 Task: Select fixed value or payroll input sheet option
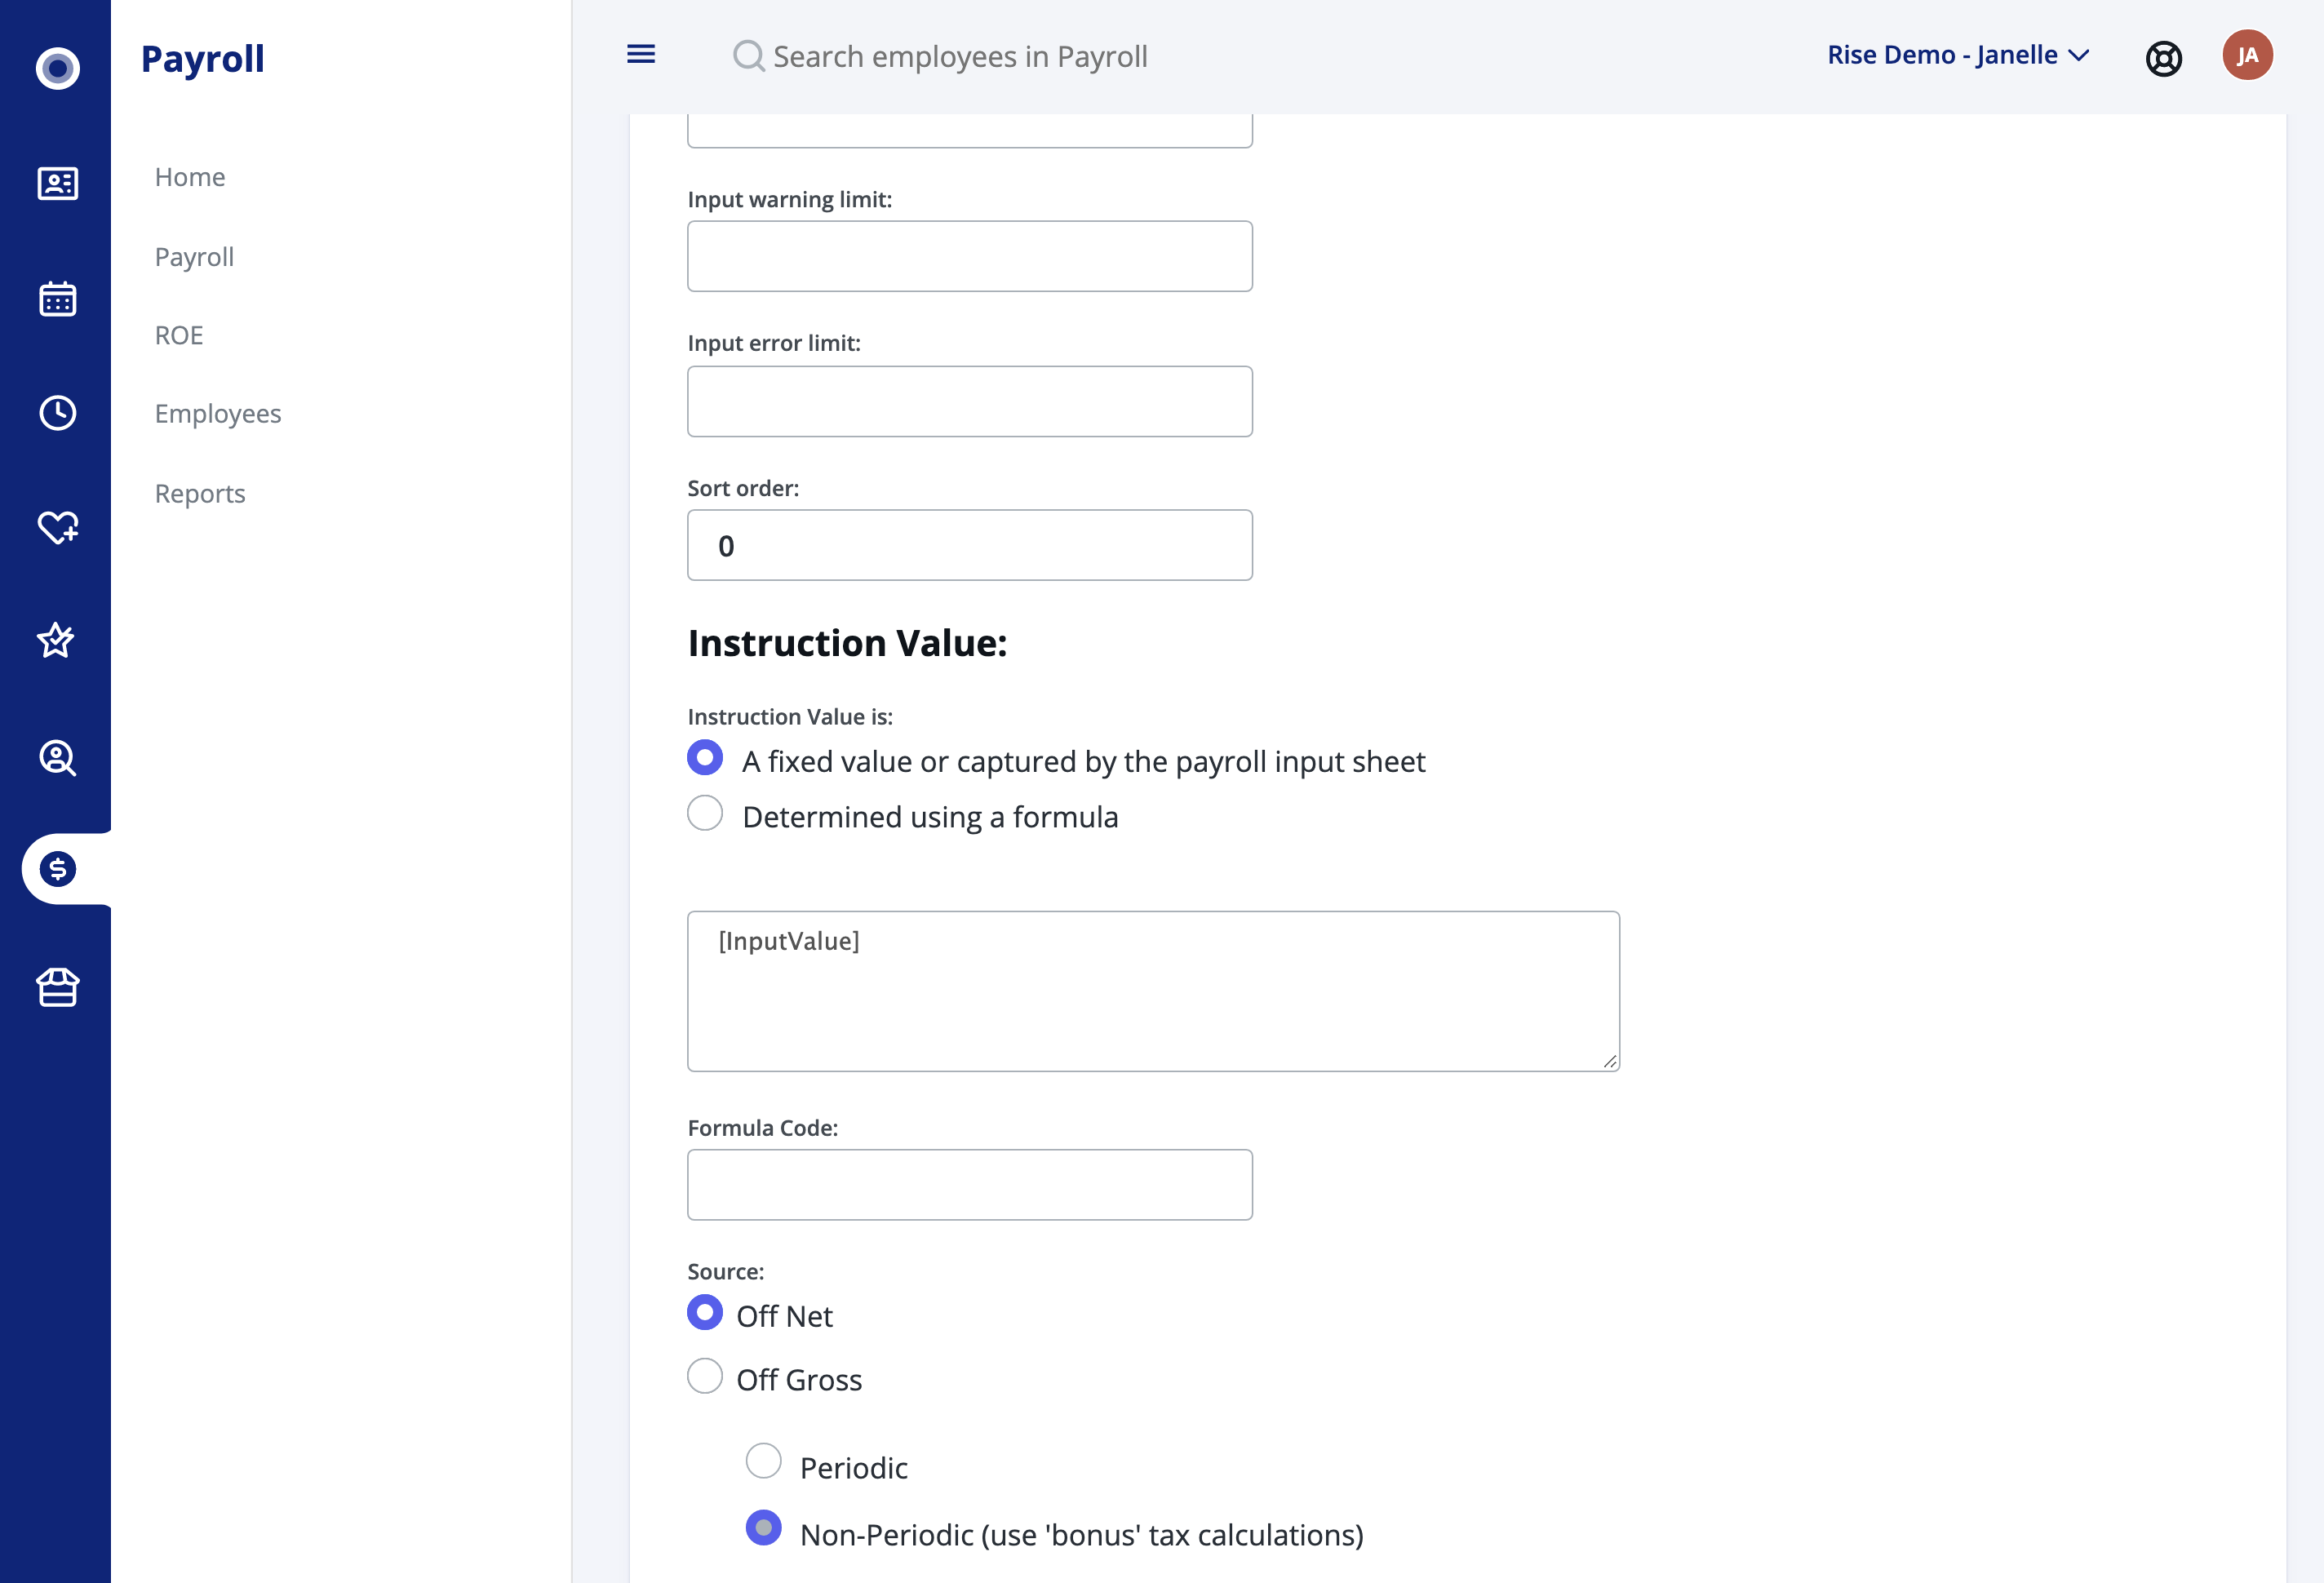(705, 758)
